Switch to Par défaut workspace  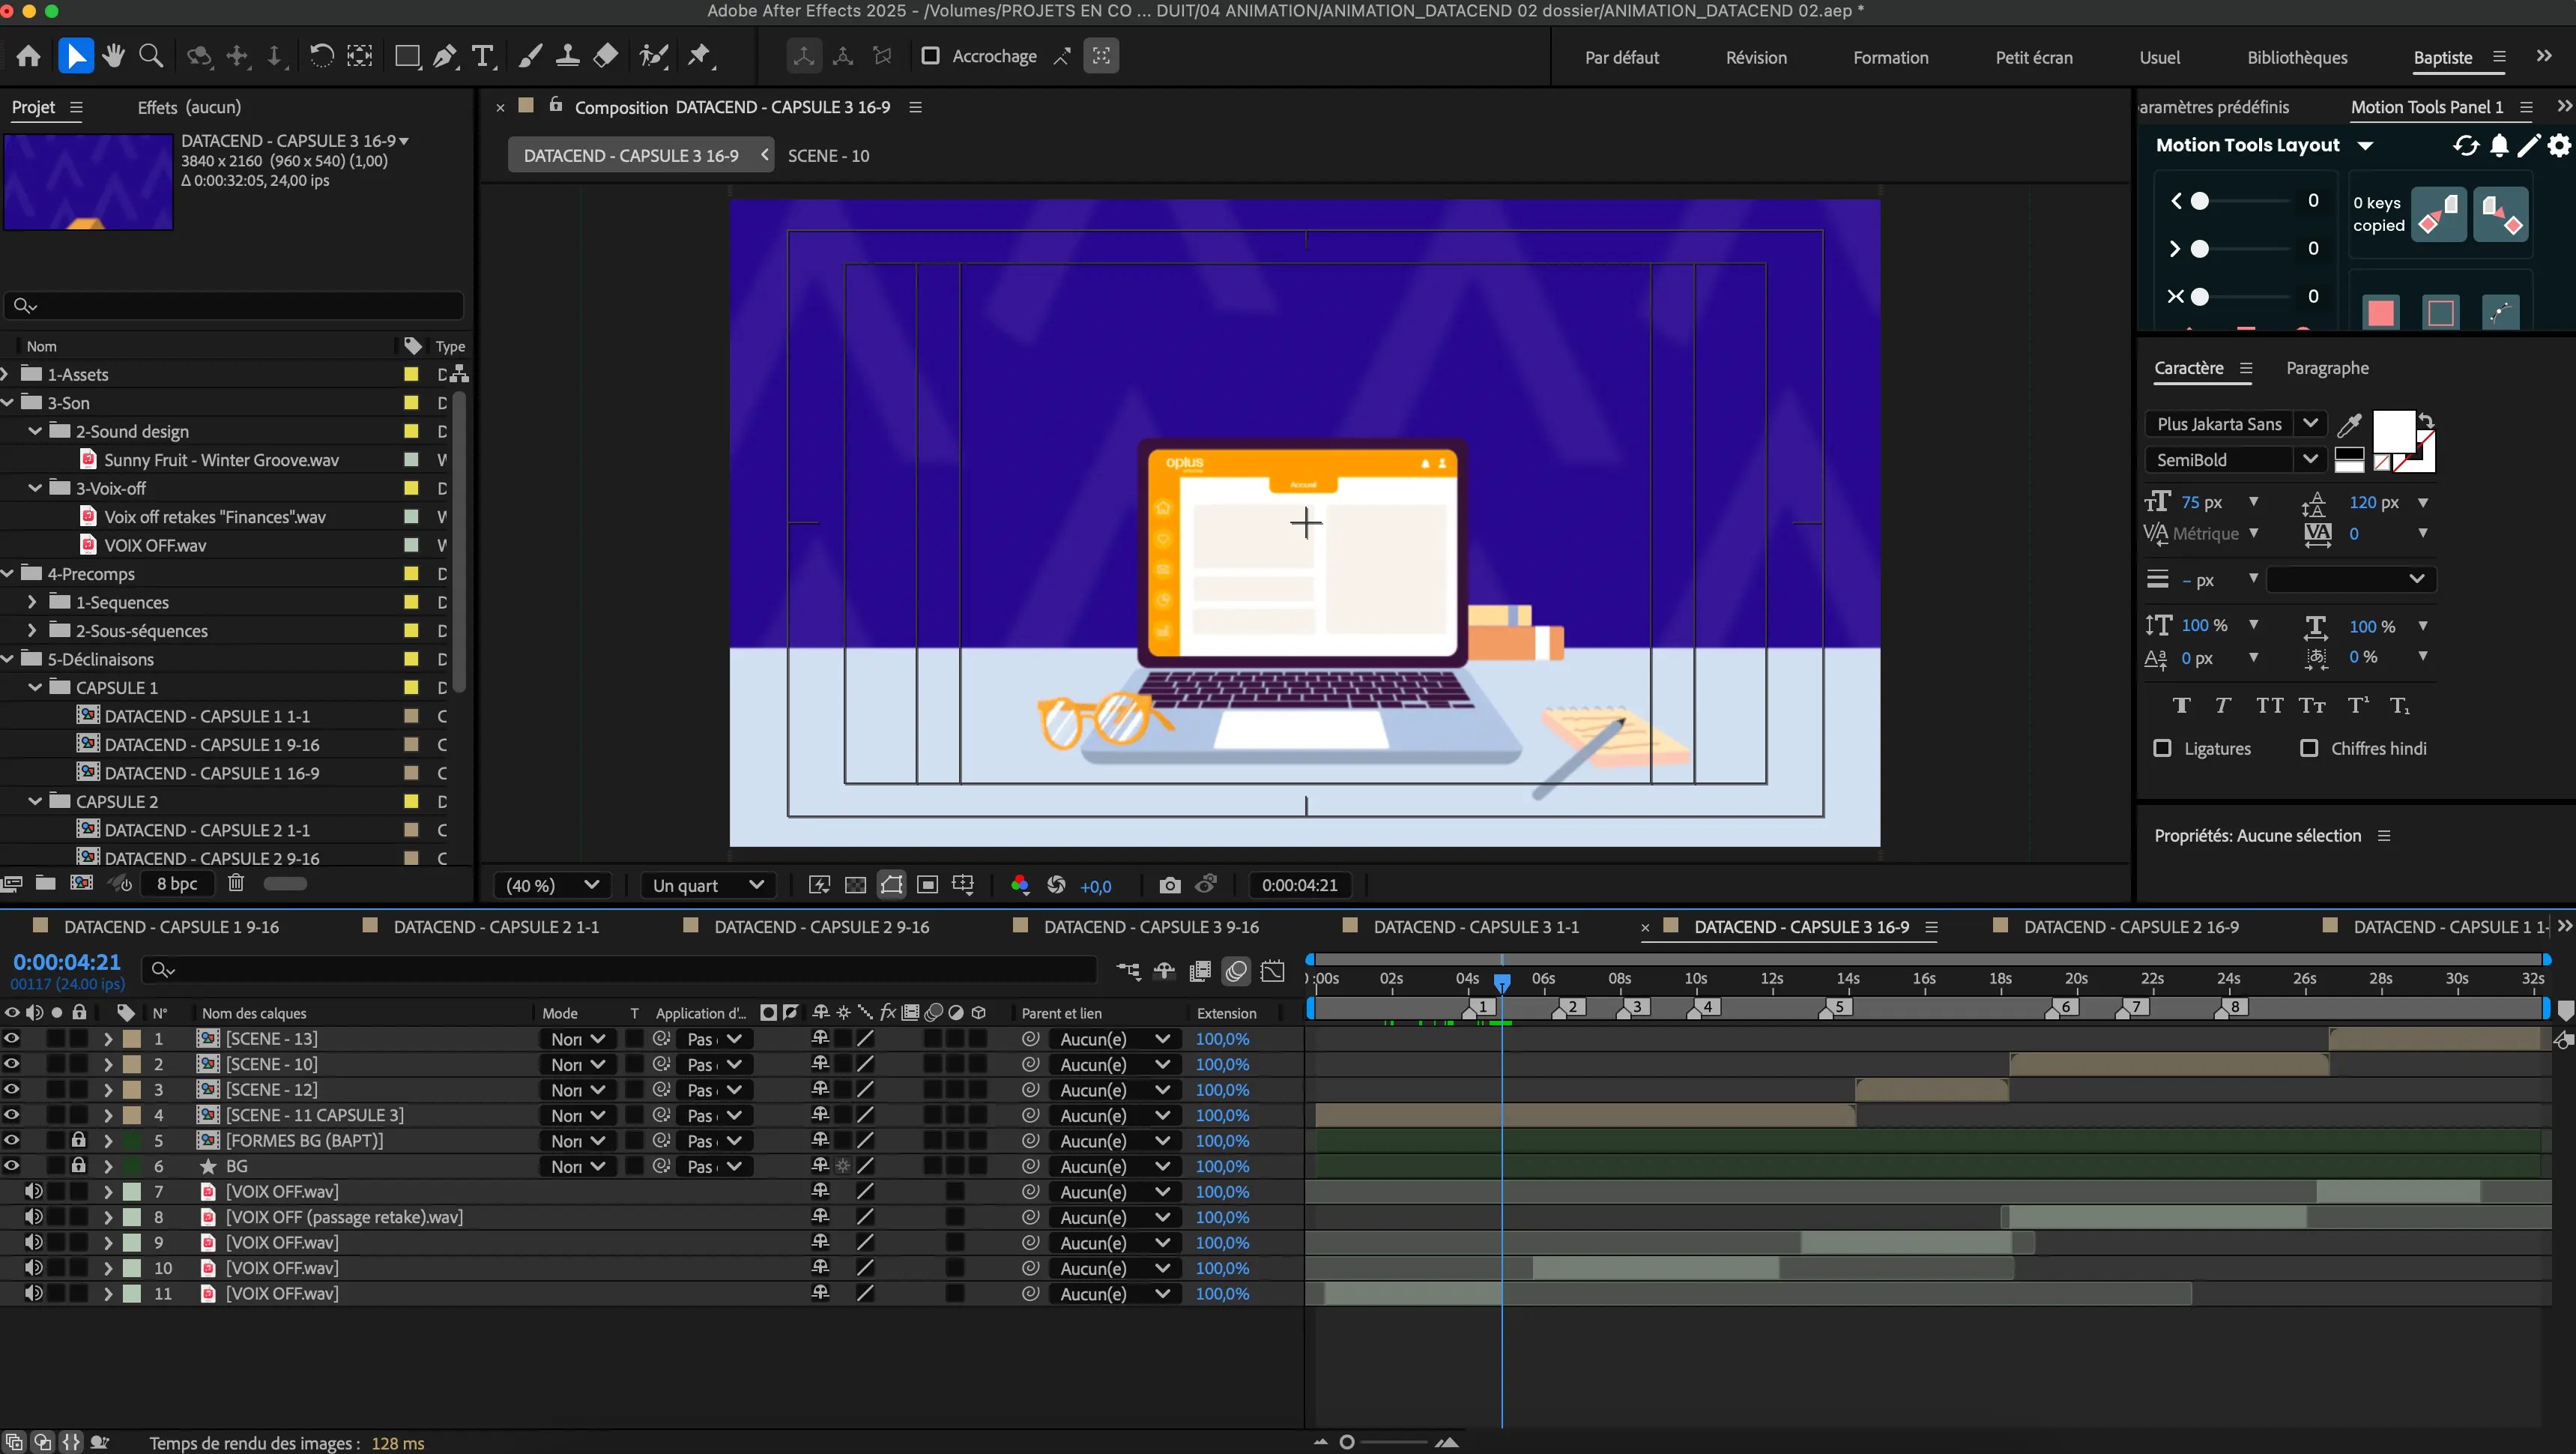tap(1621, 58)
